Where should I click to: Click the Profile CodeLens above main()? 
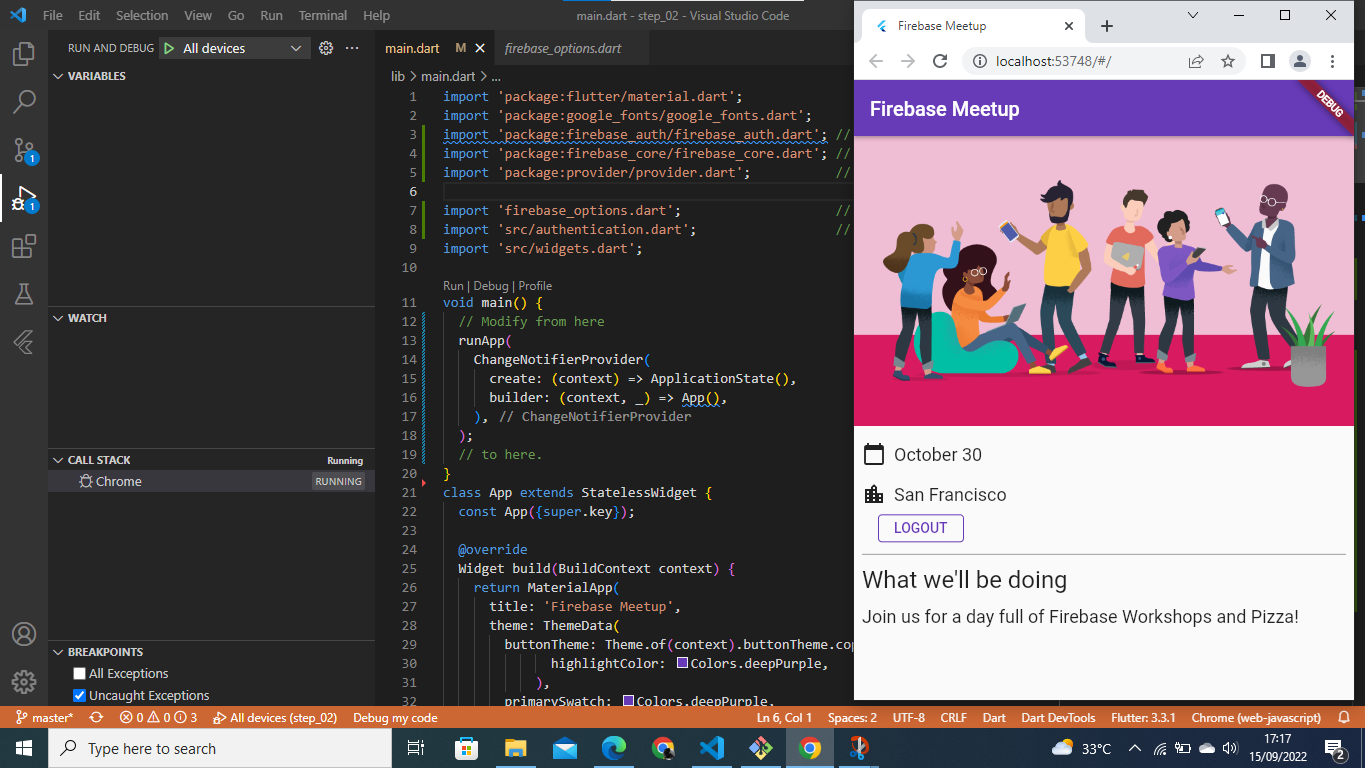point(535,285)
